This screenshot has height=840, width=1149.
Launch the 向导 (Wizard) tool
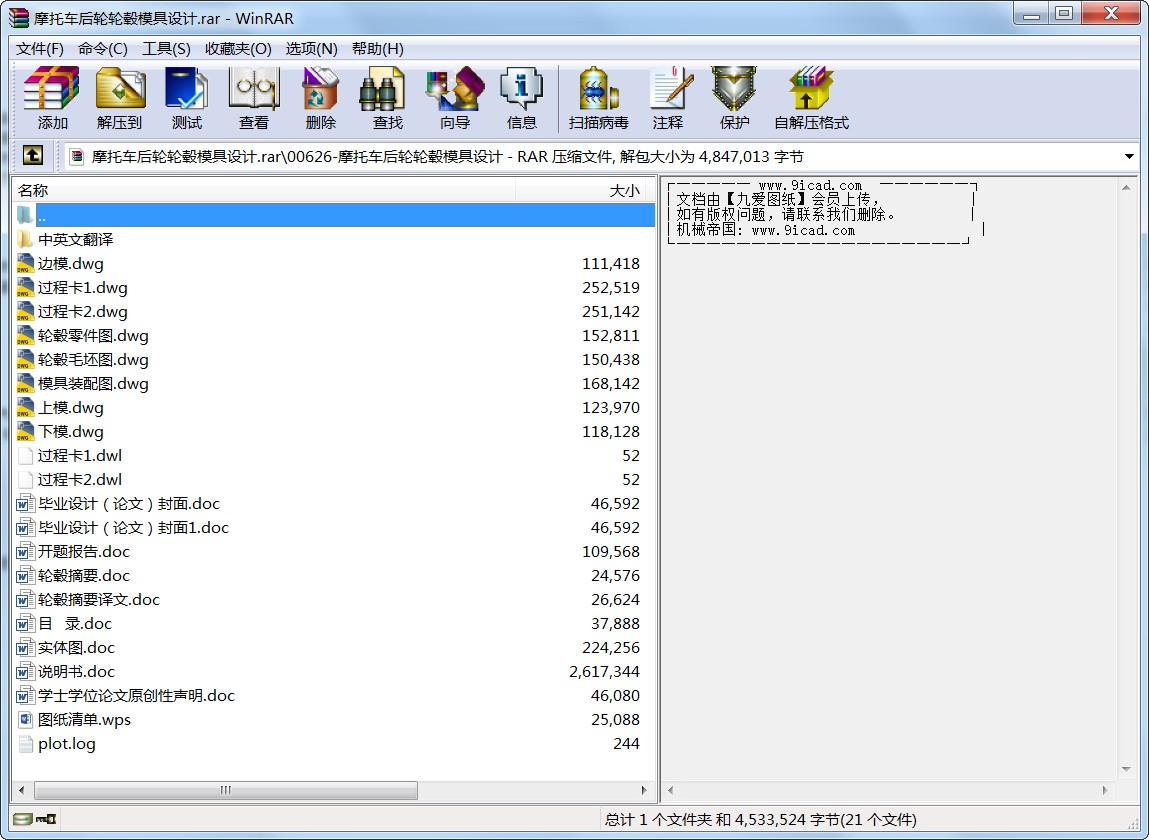[454, 98]
